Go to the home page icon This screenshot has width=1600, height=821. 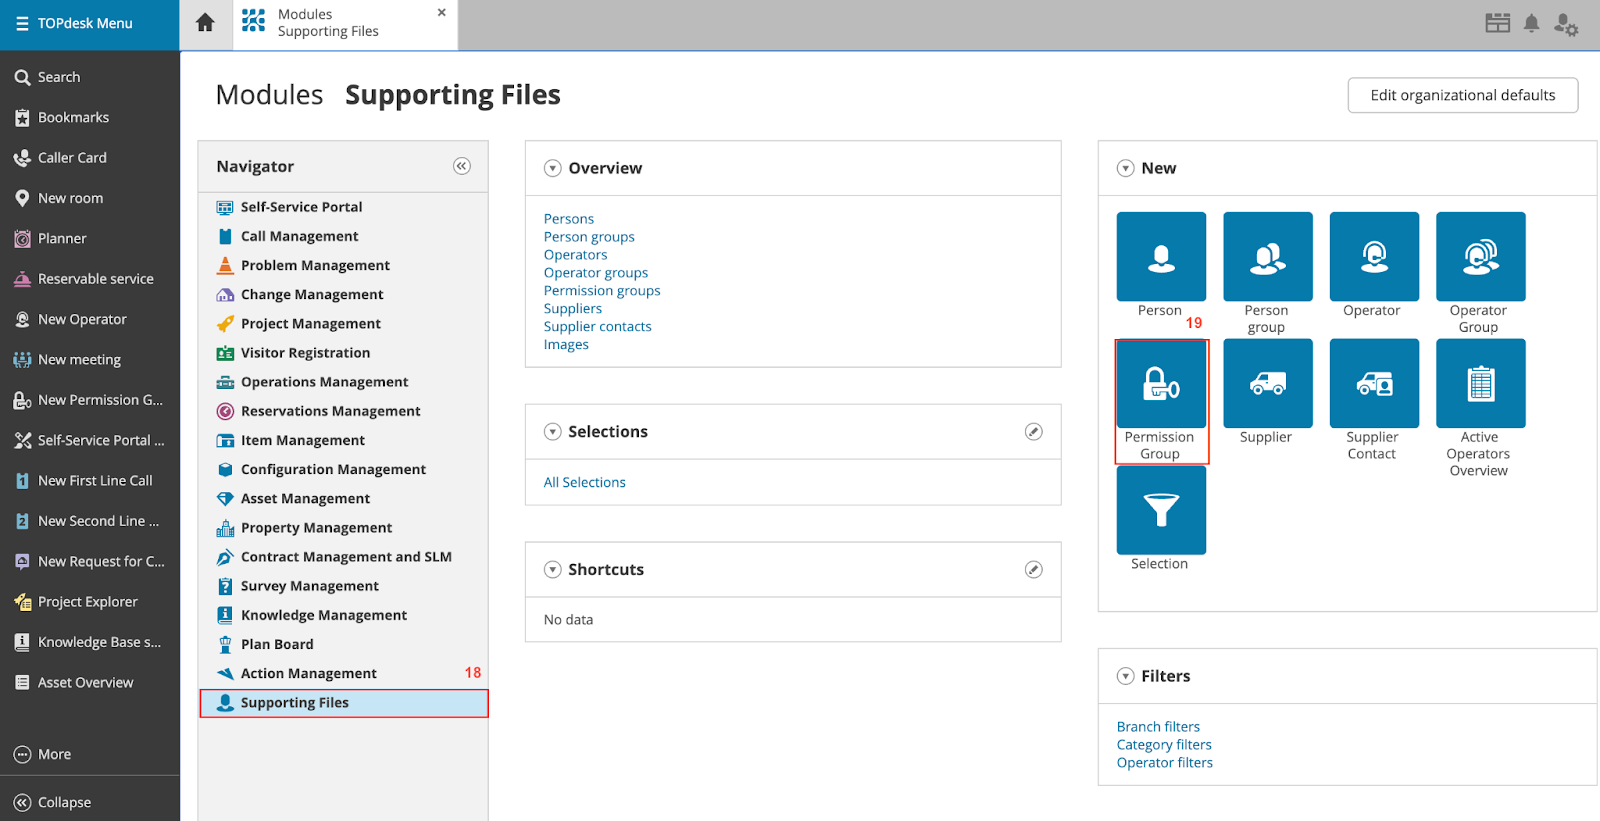pos(205,22)
